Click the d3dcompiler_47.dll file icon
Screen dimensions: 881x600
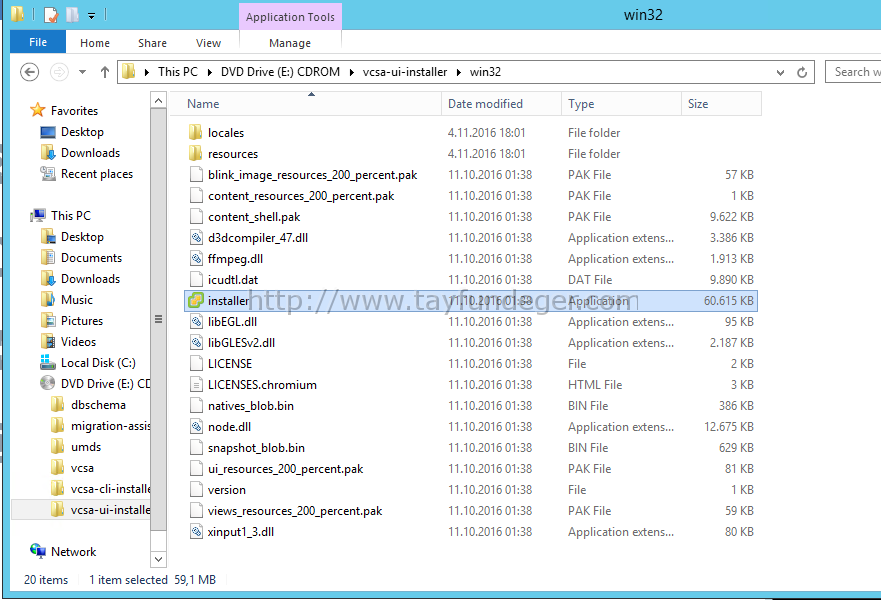(x=196, y=238)
